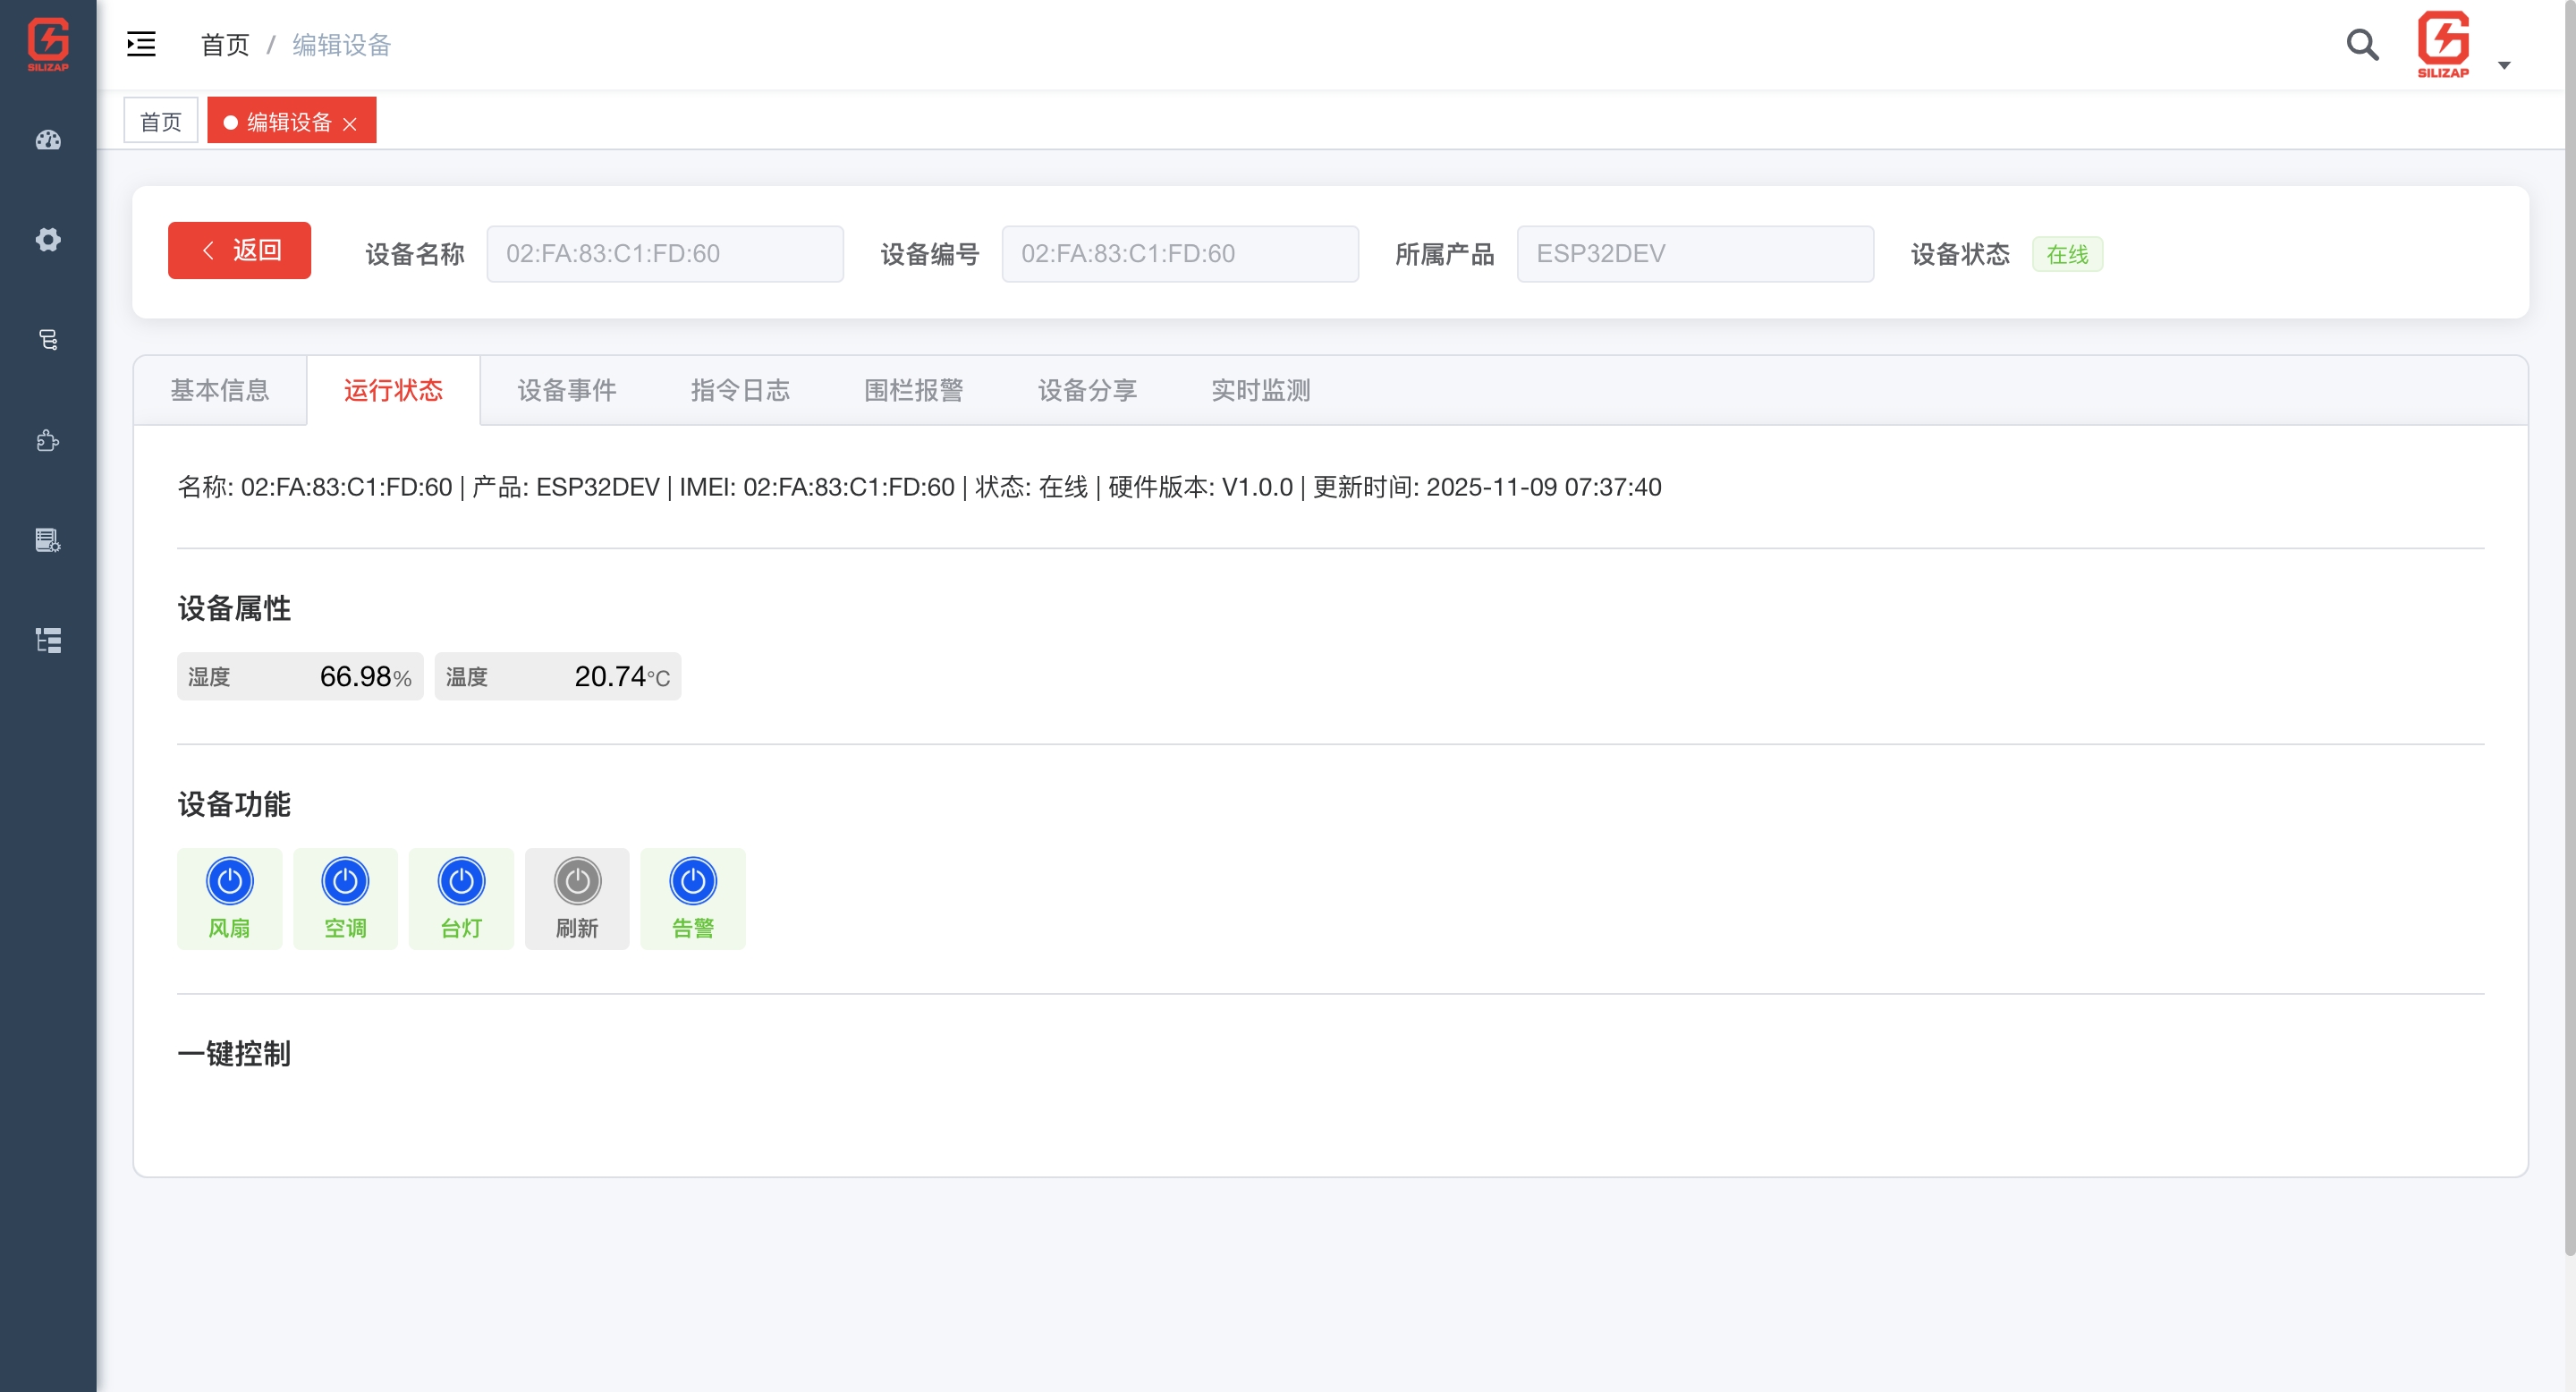Click the database-tree sidebar icon

click(x=48, y=340)
